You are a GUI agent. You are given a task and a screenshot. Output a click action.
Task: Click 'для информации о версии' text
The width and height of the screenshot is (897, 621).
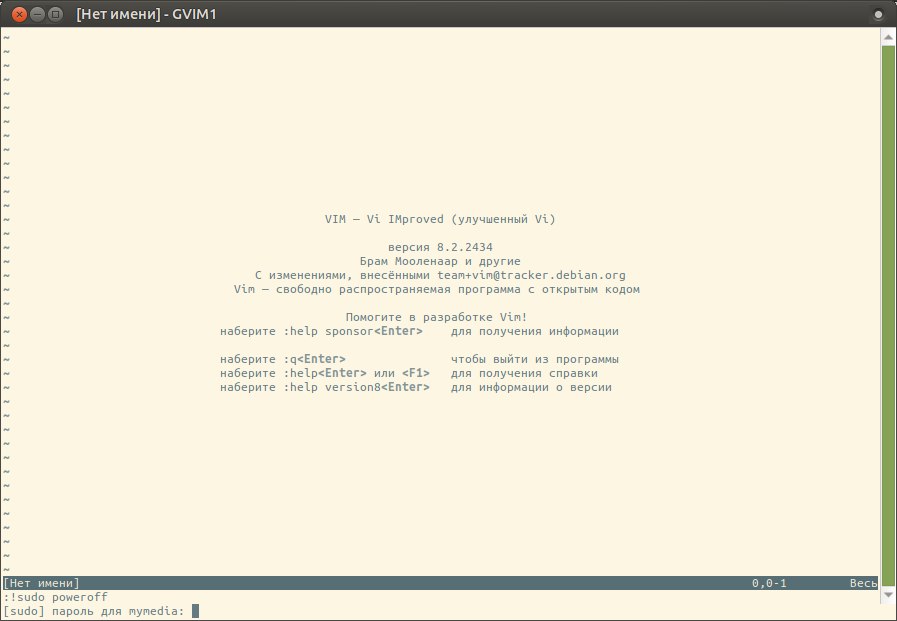coord(531,387)
